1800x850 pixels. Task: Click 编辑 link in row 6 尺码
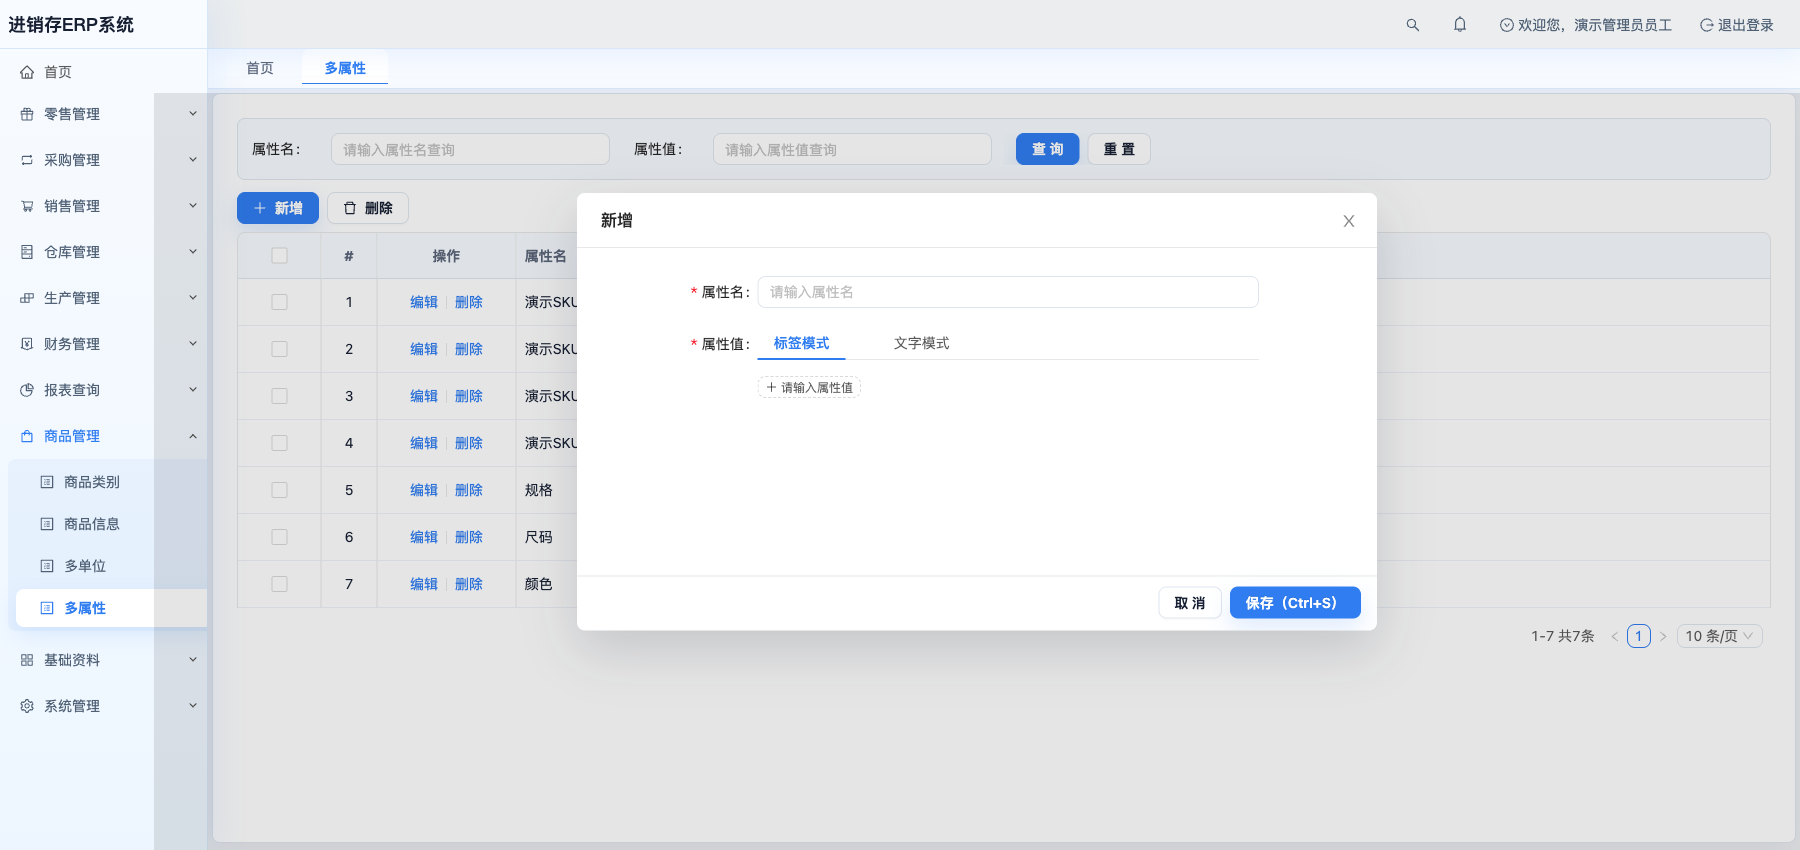[424, 537]
